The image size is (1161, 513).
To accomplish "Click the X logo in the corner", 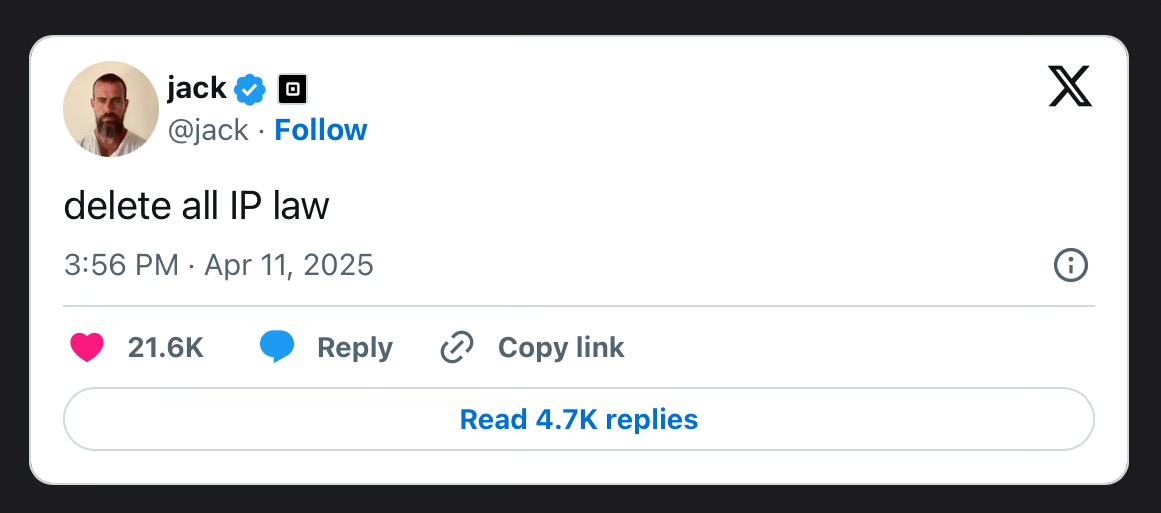I will [x=1070, y=87].
